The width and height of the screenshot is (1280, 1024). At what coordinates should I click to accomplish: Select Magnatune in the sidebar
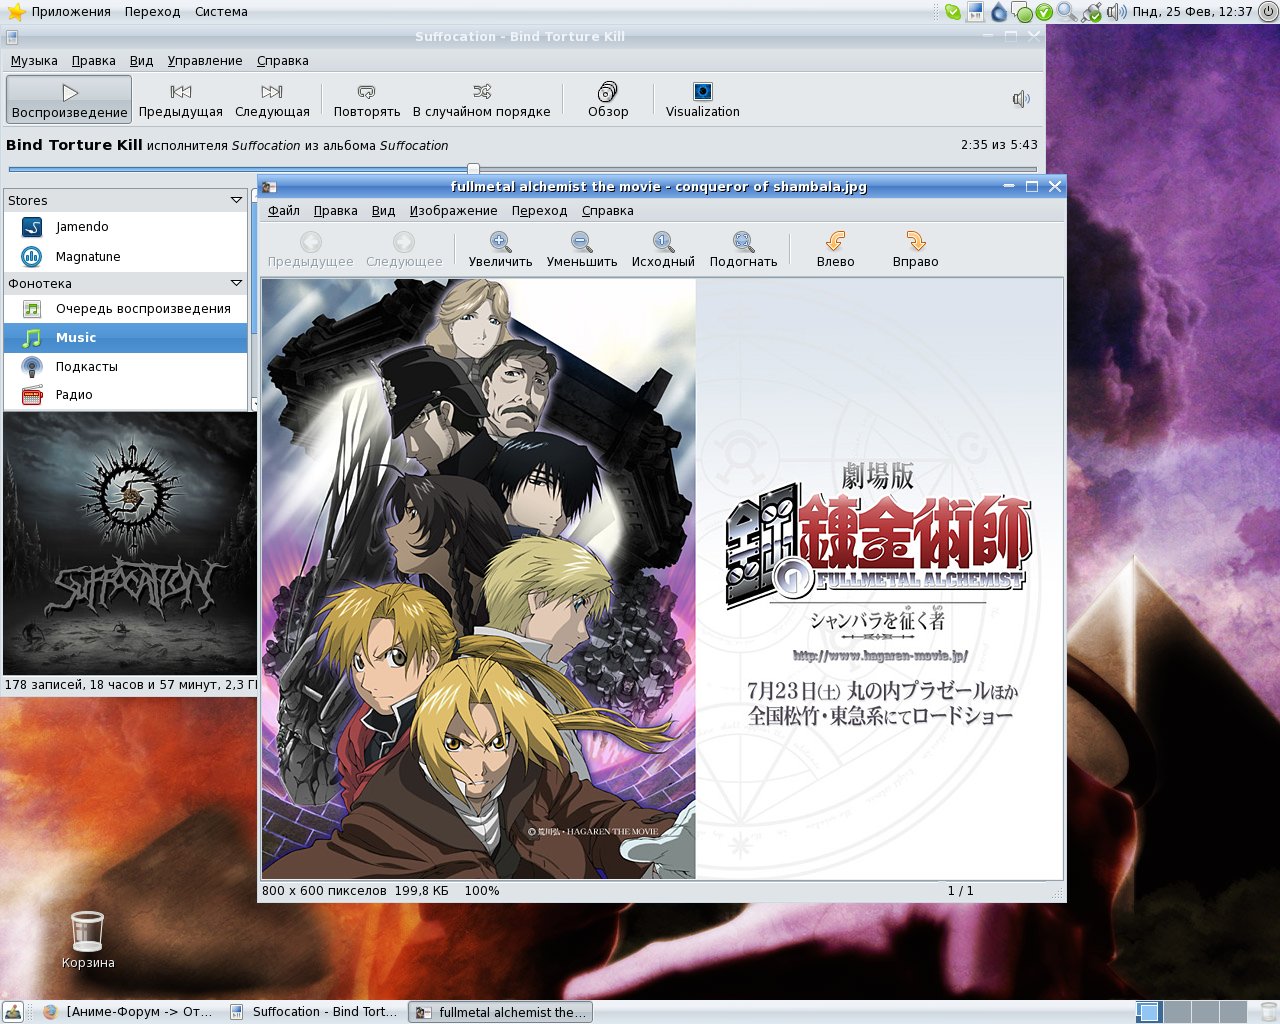click(x=88, y=257)
